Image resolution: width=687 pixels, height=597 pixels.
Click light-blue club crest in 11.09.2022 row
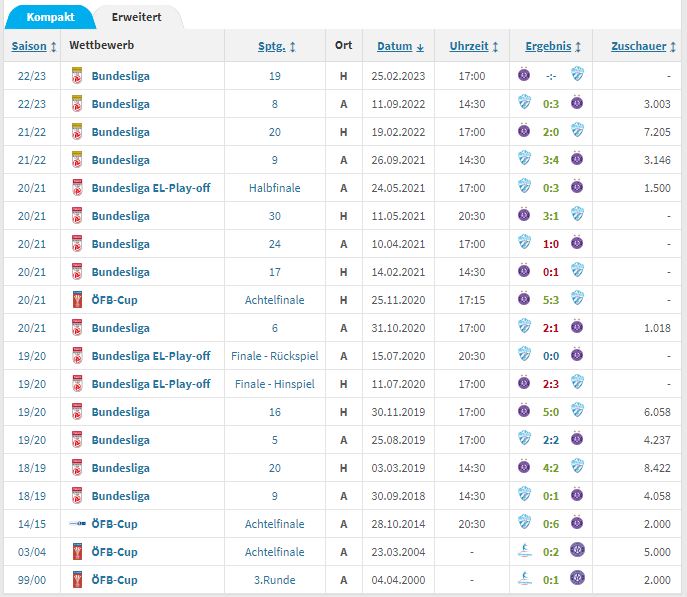pos(524,102)
